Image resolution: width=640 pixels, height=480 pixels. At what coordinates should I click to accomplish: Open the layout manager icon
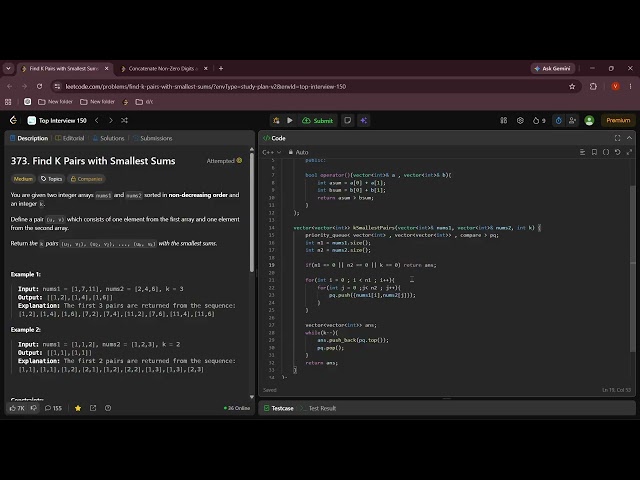click(504, 120)
